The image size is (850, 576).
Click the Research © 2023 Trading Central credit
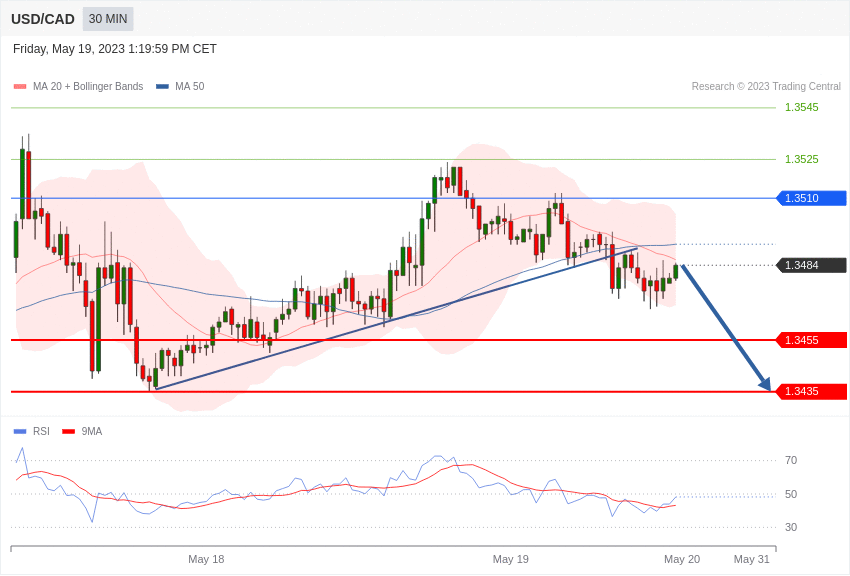[x=766, y=86]
